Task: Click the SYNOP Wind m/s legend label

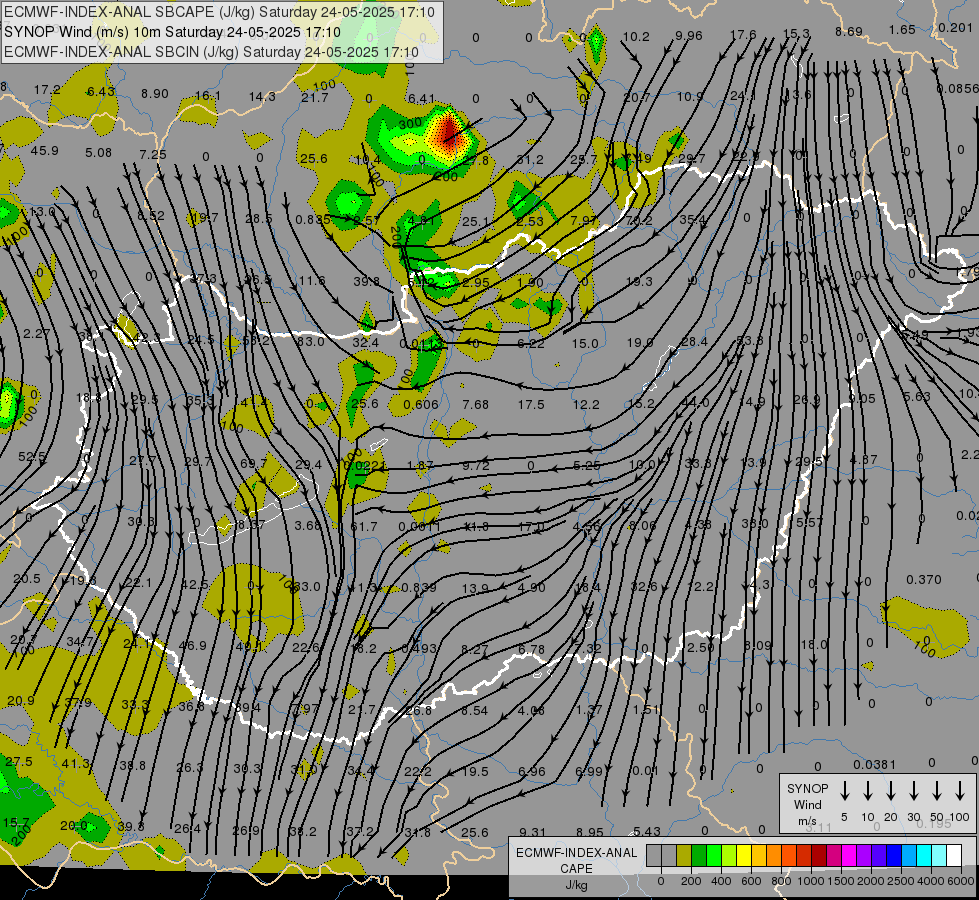Action: point(807,804)
